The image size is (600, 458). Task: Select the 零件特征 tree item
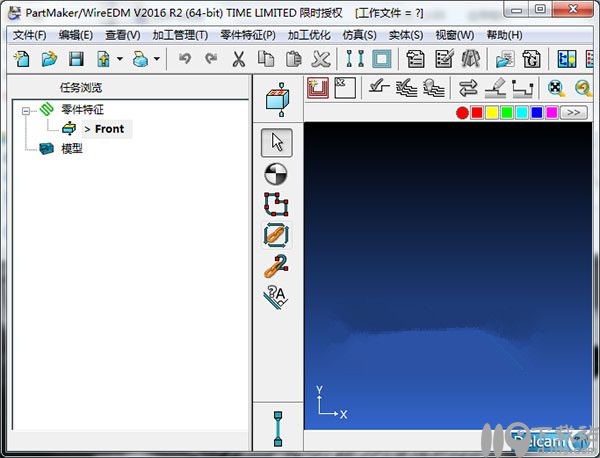(x=82, y=110)
